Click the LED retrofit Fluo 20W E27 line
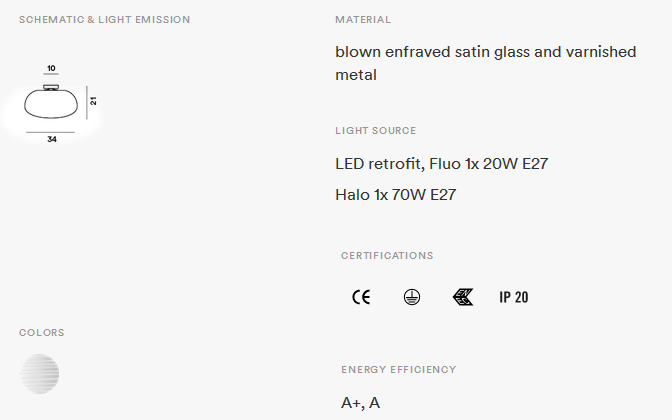672x420 pixels. tap(441, 164)
